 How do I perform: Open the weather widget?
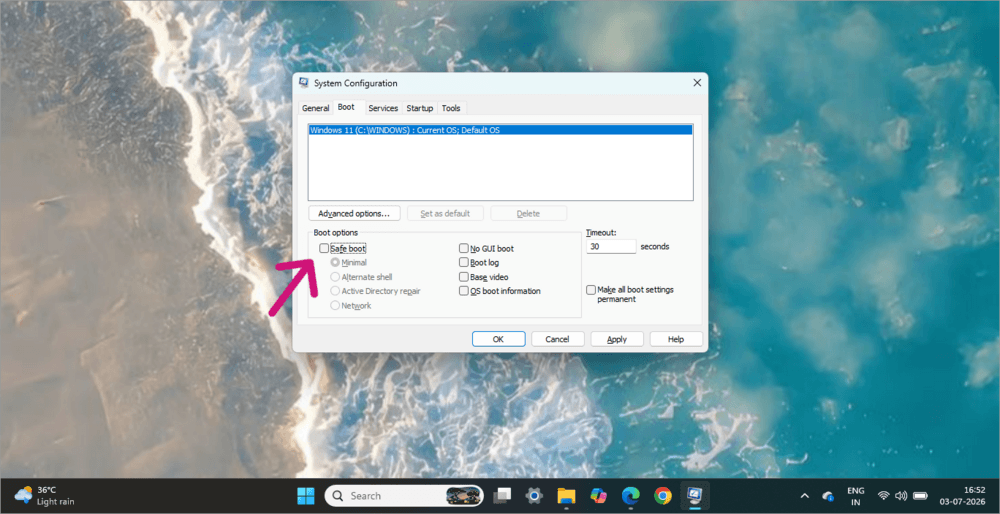45,496
